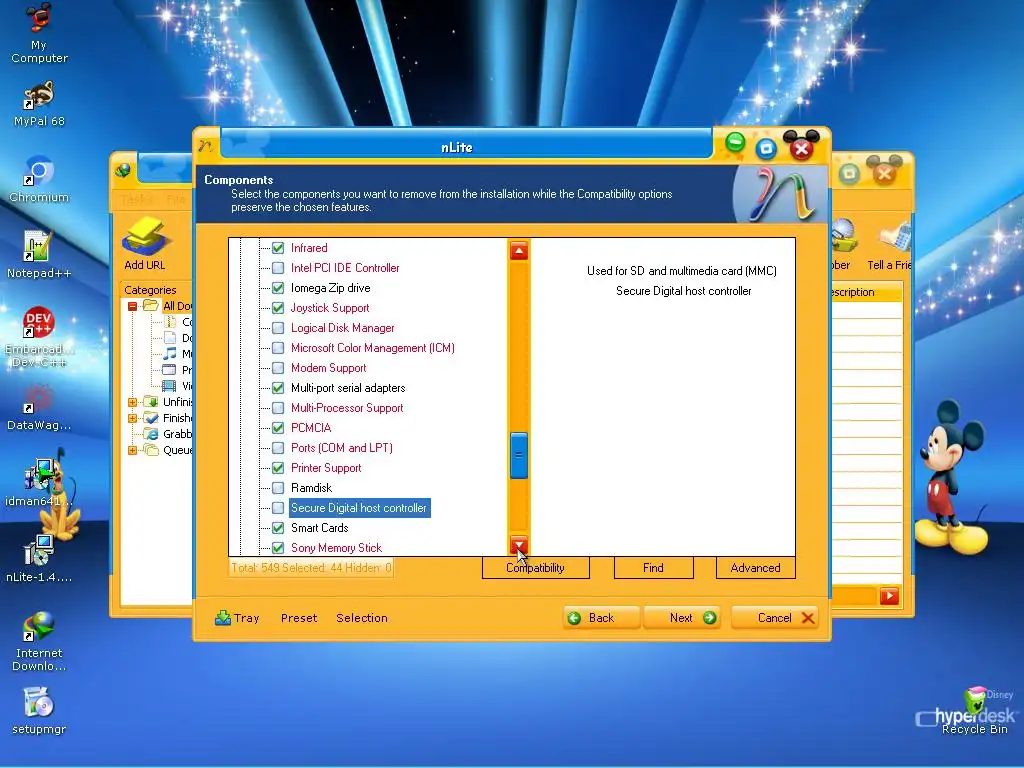1024x768 pixels.
Task: Select Logical Disk Manager label
Action: 343,328
